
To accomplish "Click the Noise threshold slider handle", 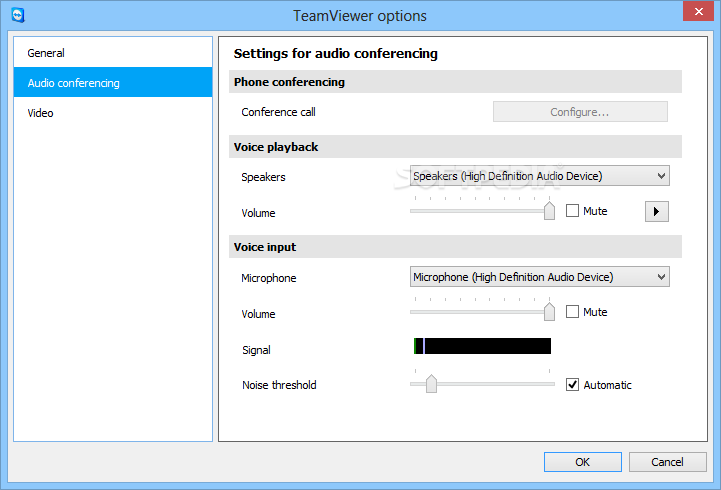I will point(431,384).
